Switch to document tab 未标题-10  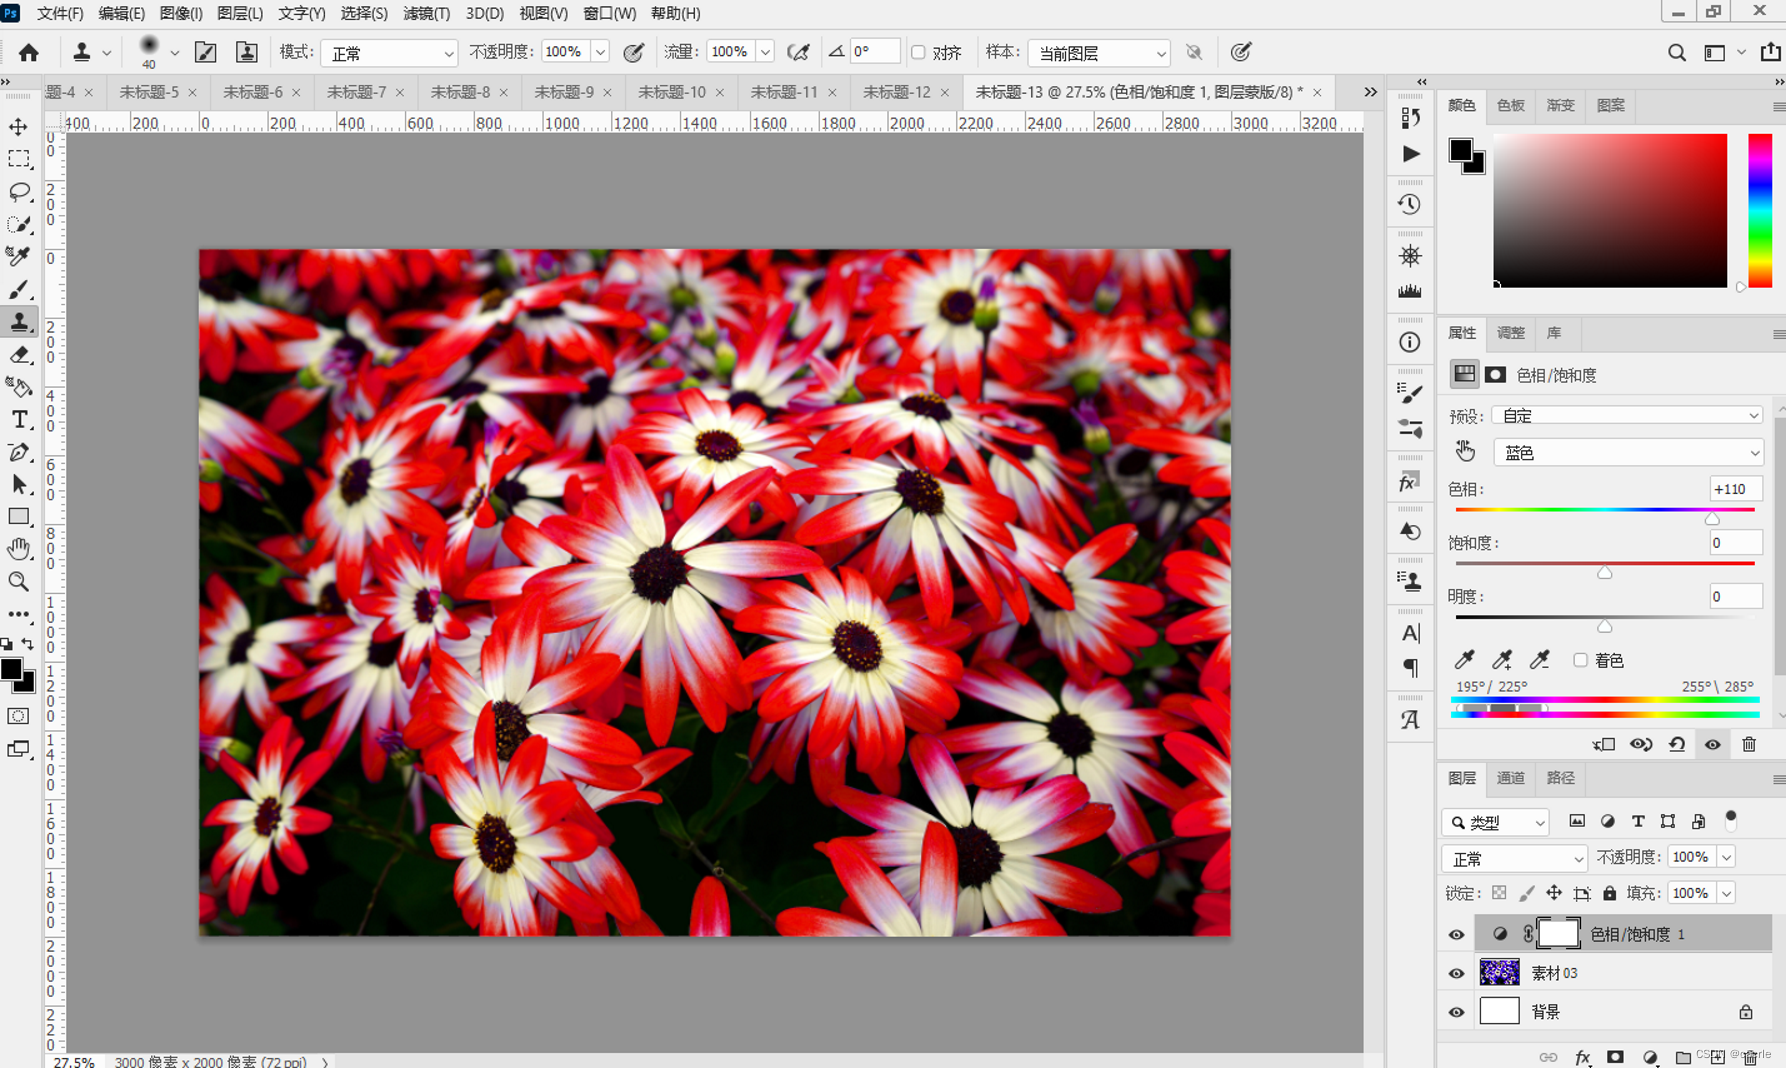click(672, 92)
